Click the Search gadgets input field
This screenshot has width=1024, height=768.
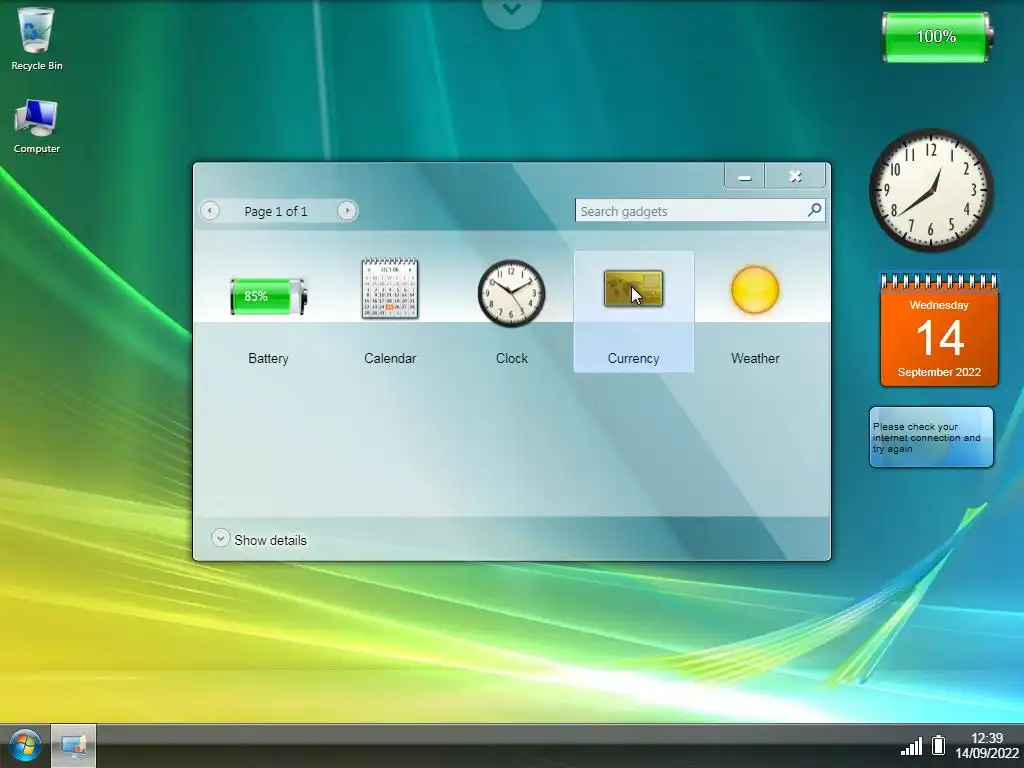700,211
